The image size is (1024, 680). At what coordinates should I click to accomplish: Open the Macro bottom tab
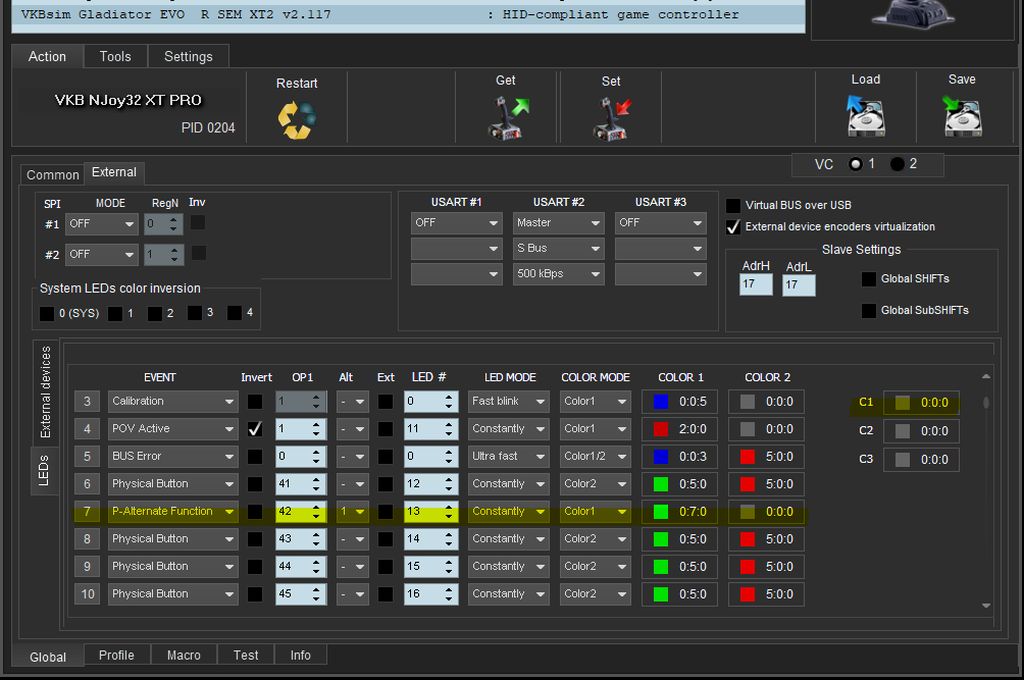(184, 655)
